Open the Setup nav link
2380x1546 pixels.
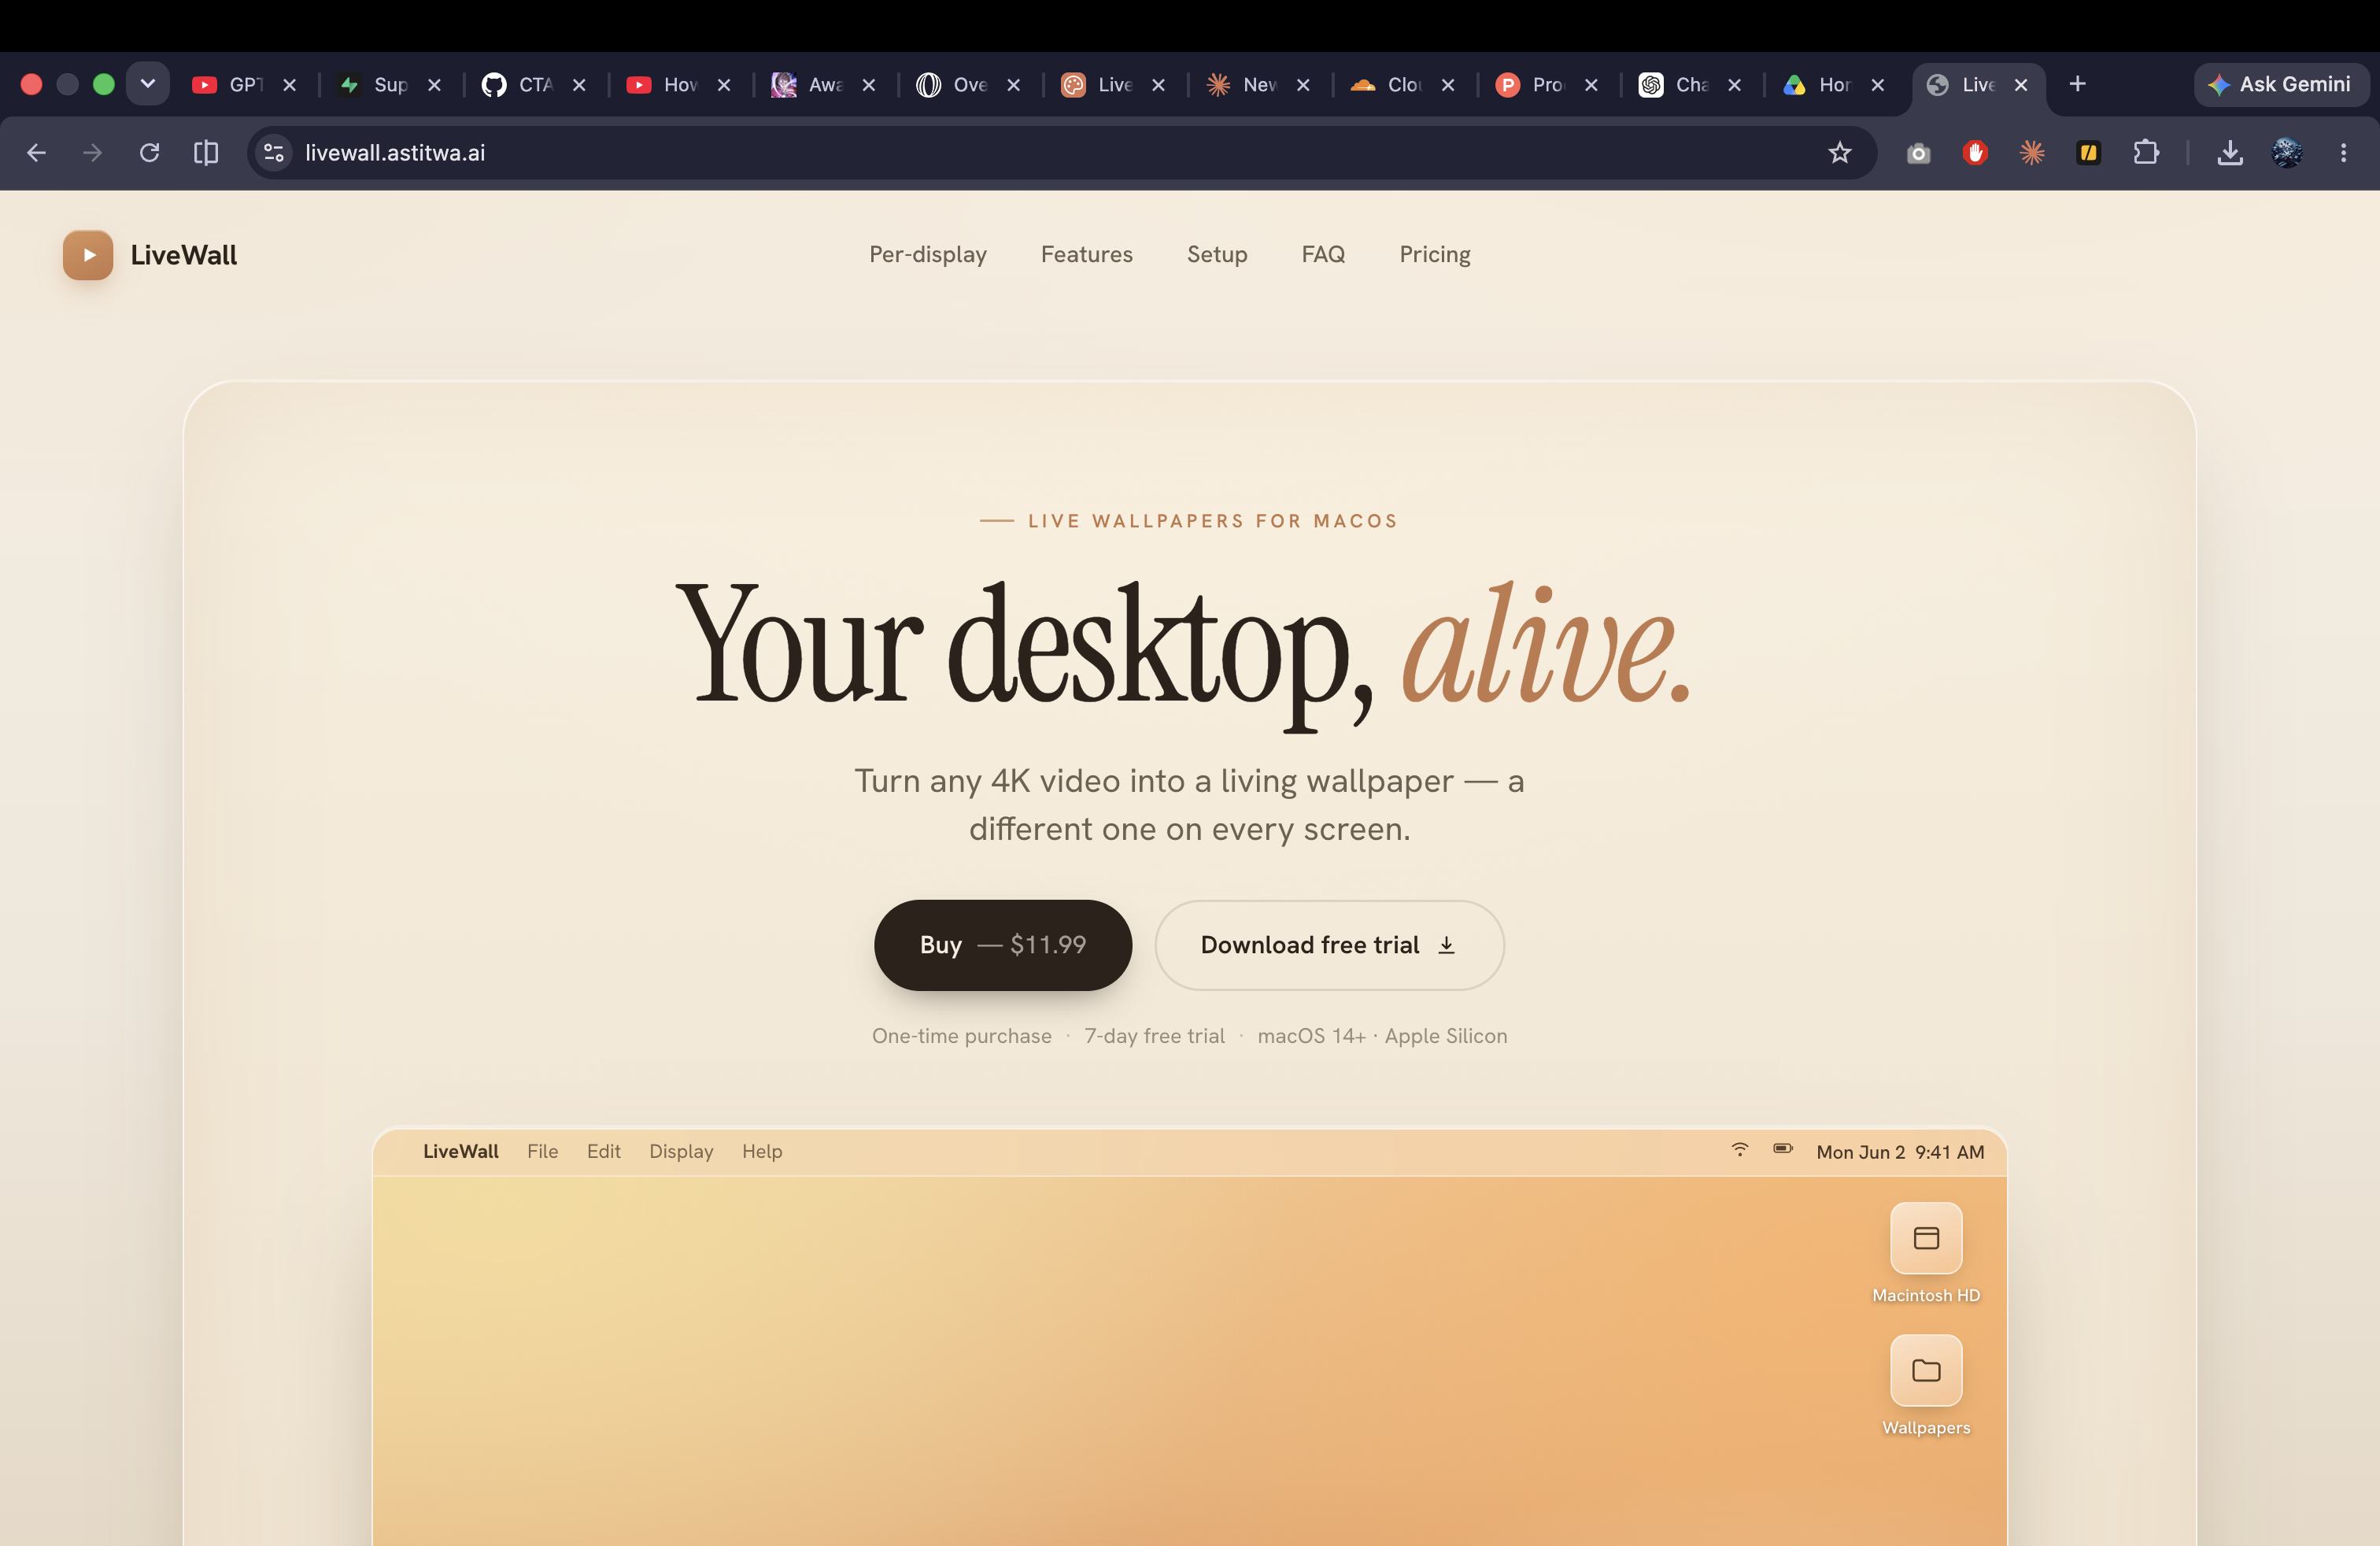tap(1217, 254)
